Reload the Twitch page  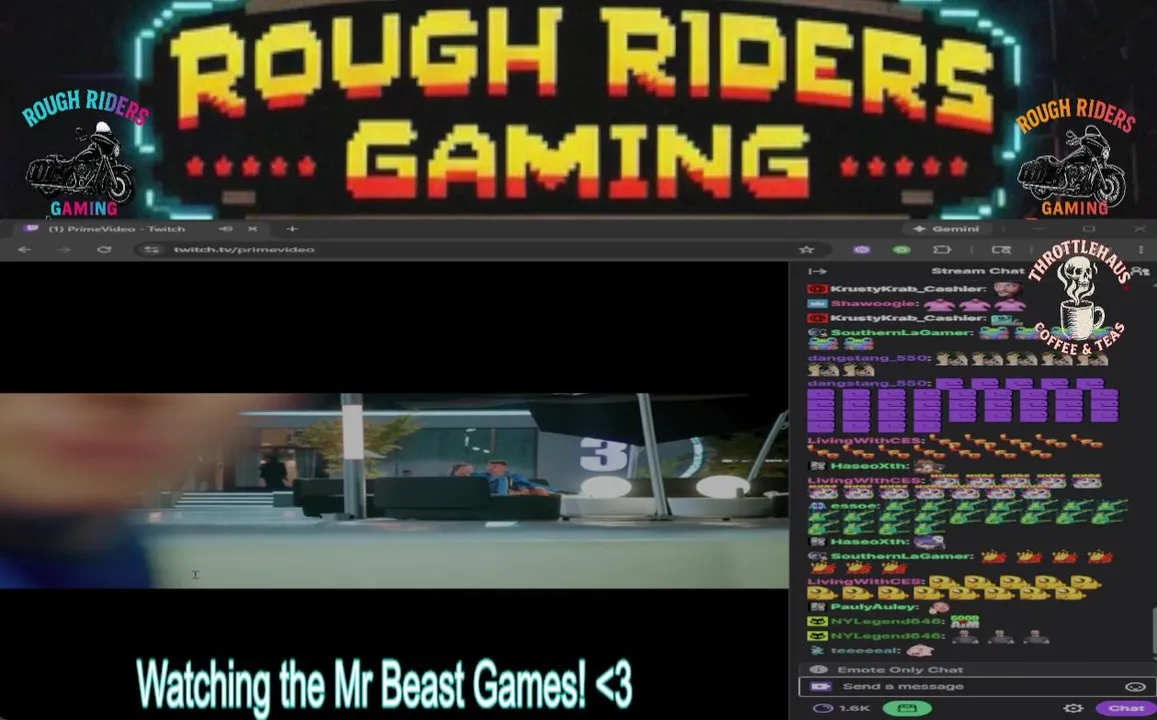(x=104, y=249)
